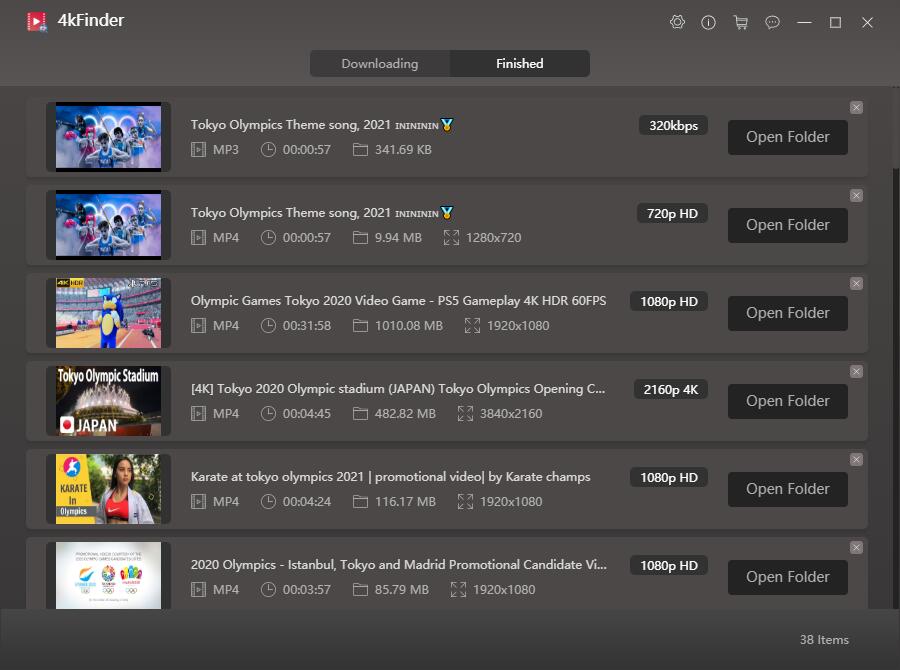Switch to the Downloading tab
Image resolution: width=900 pixels, height=670 pixels.
(x=380, y=64)
